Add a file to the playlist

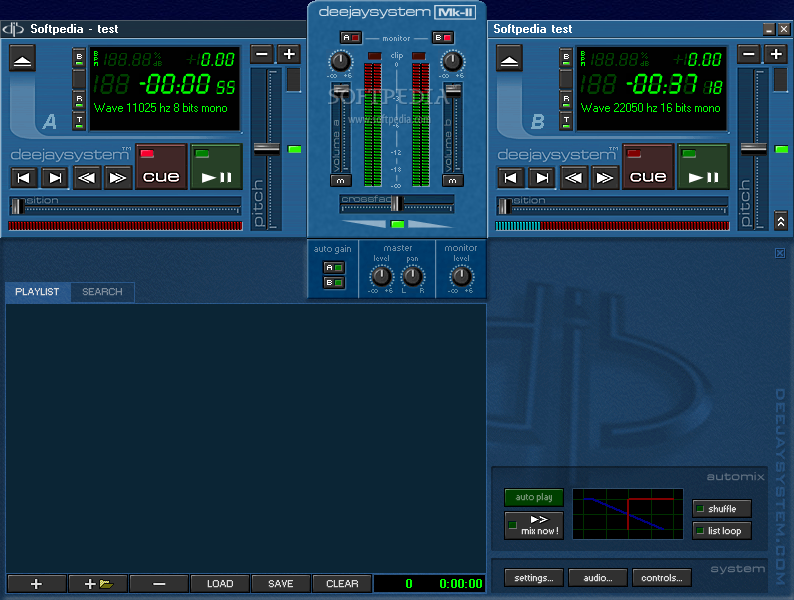tap(36, 584)
